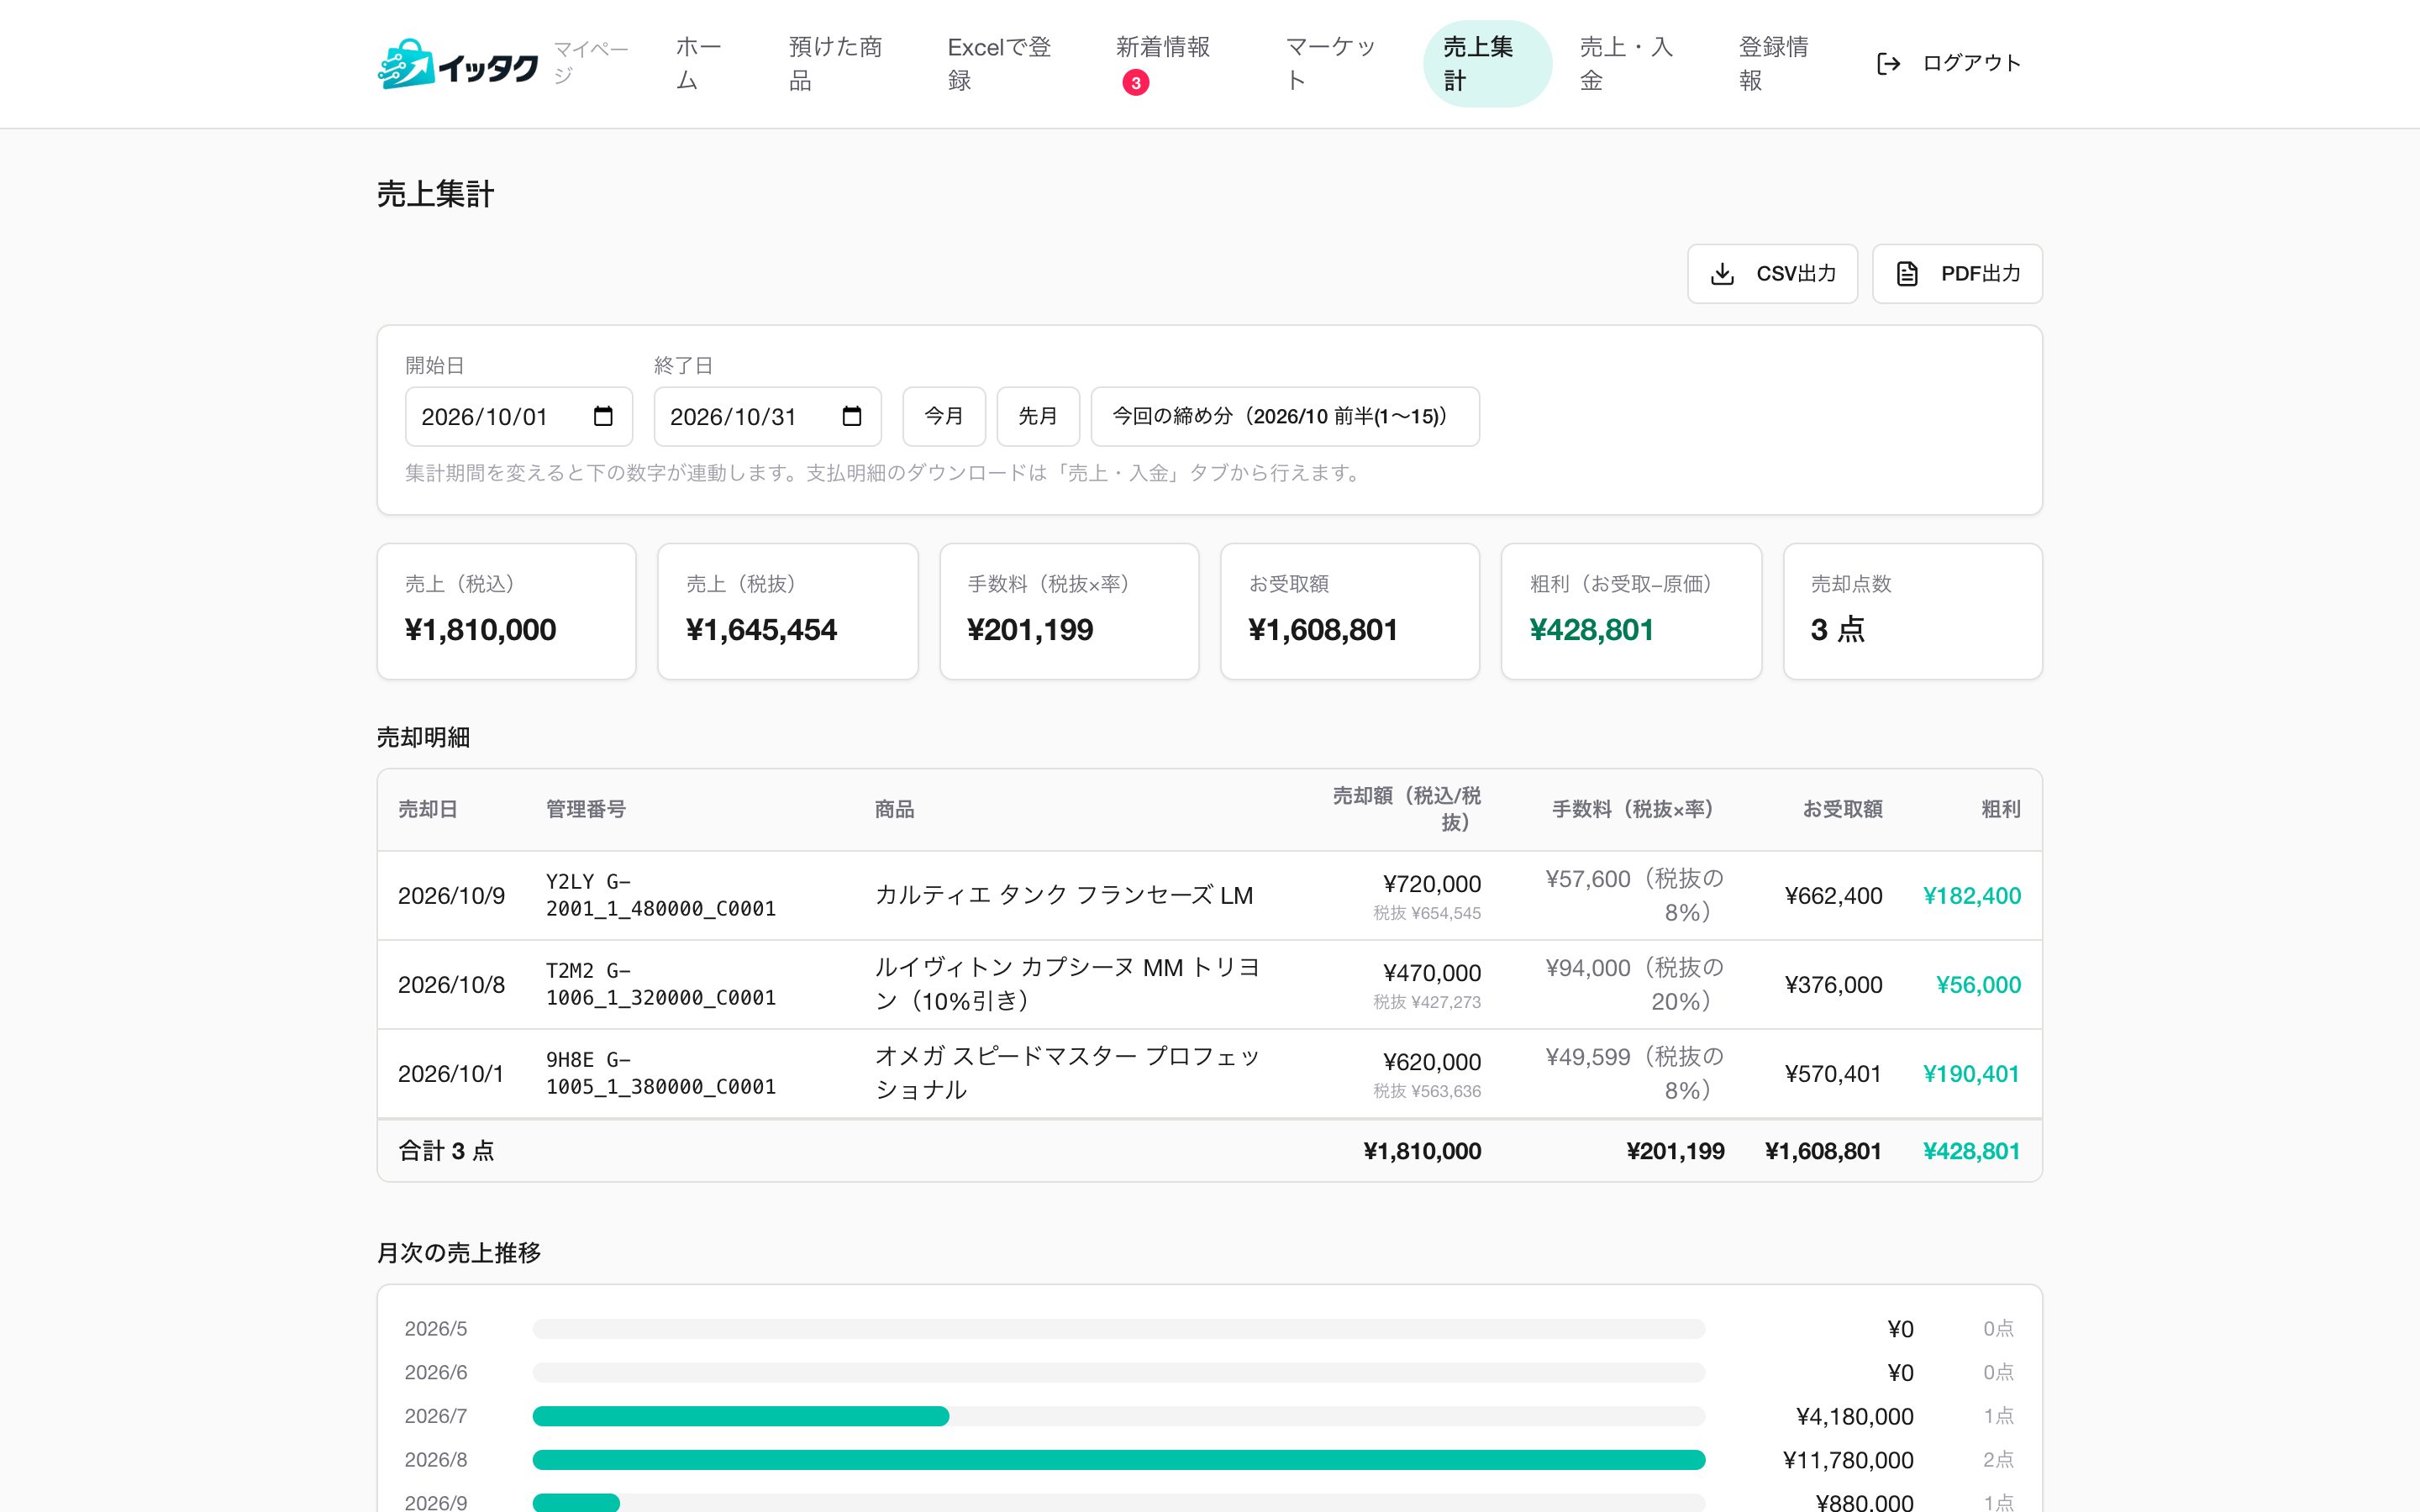Click sale amount ¥620,000

(1432, 1062)
